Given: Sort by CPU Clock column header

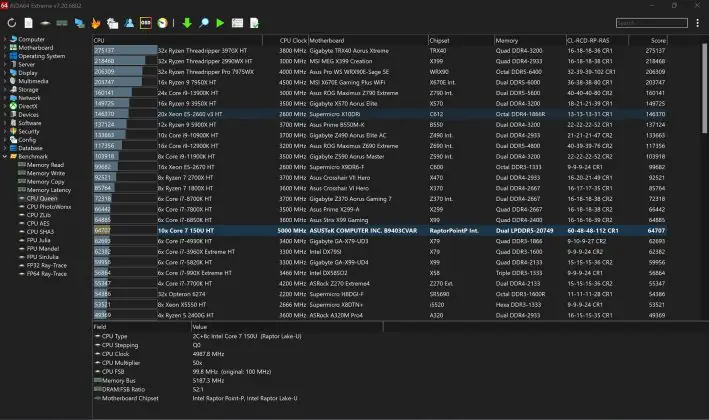Looking at the screenshot, I should pos(285,40).
